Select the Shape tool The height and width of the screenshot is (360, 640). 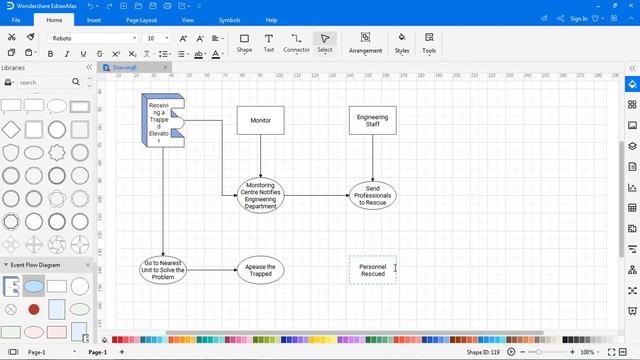(x=244, y=43)
